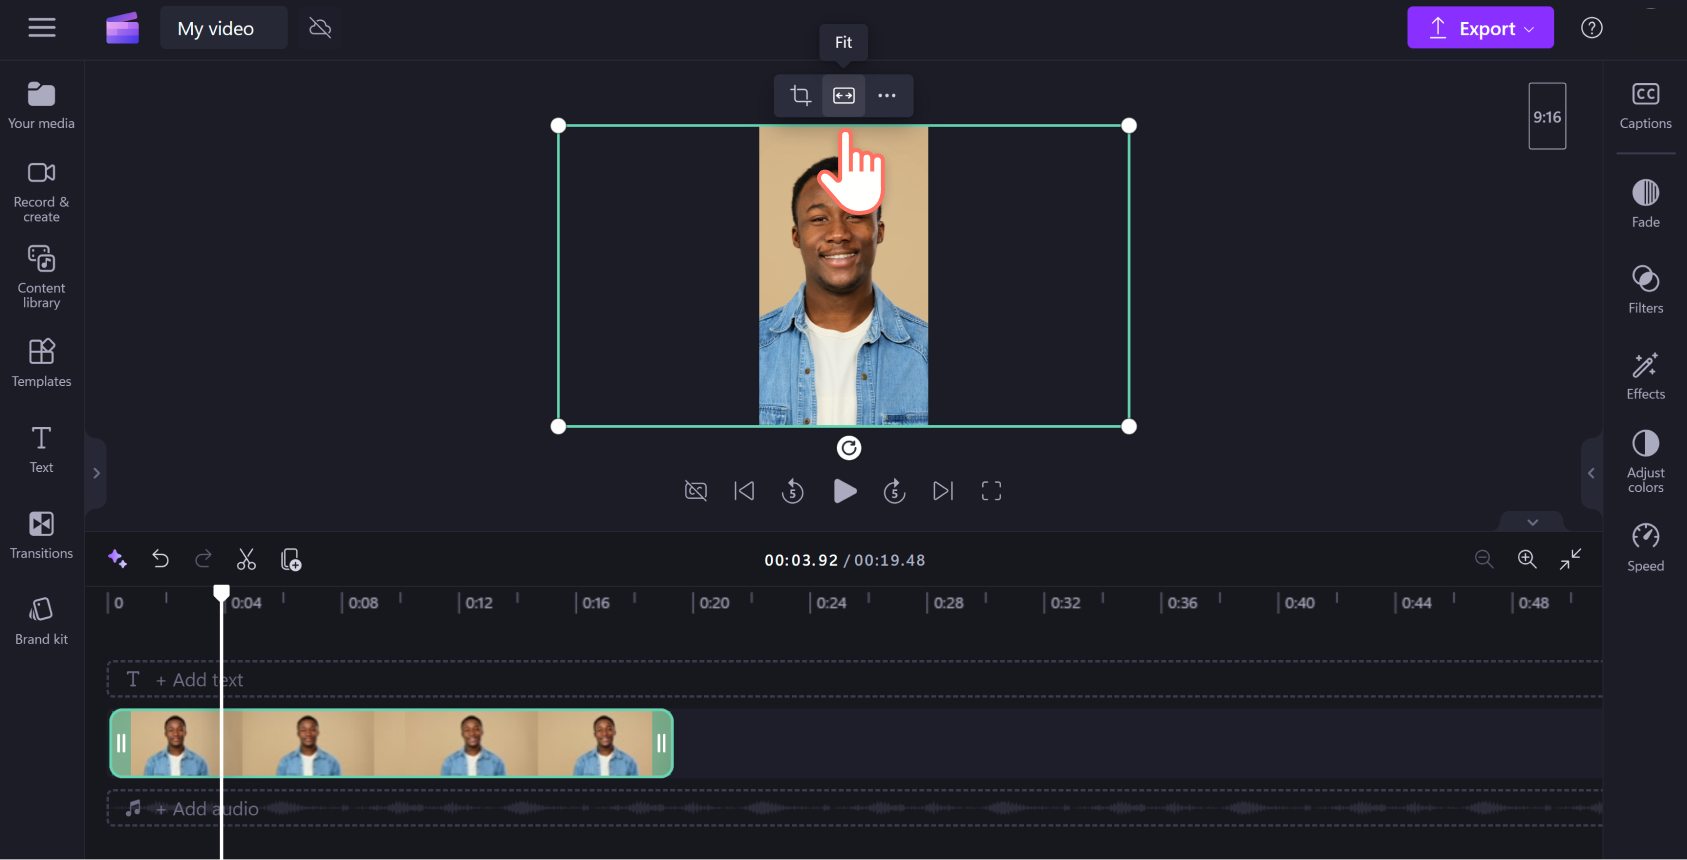Click the rotate handle below the preview
Viewport: 1687px width, 860px height.
pos(848,448)
